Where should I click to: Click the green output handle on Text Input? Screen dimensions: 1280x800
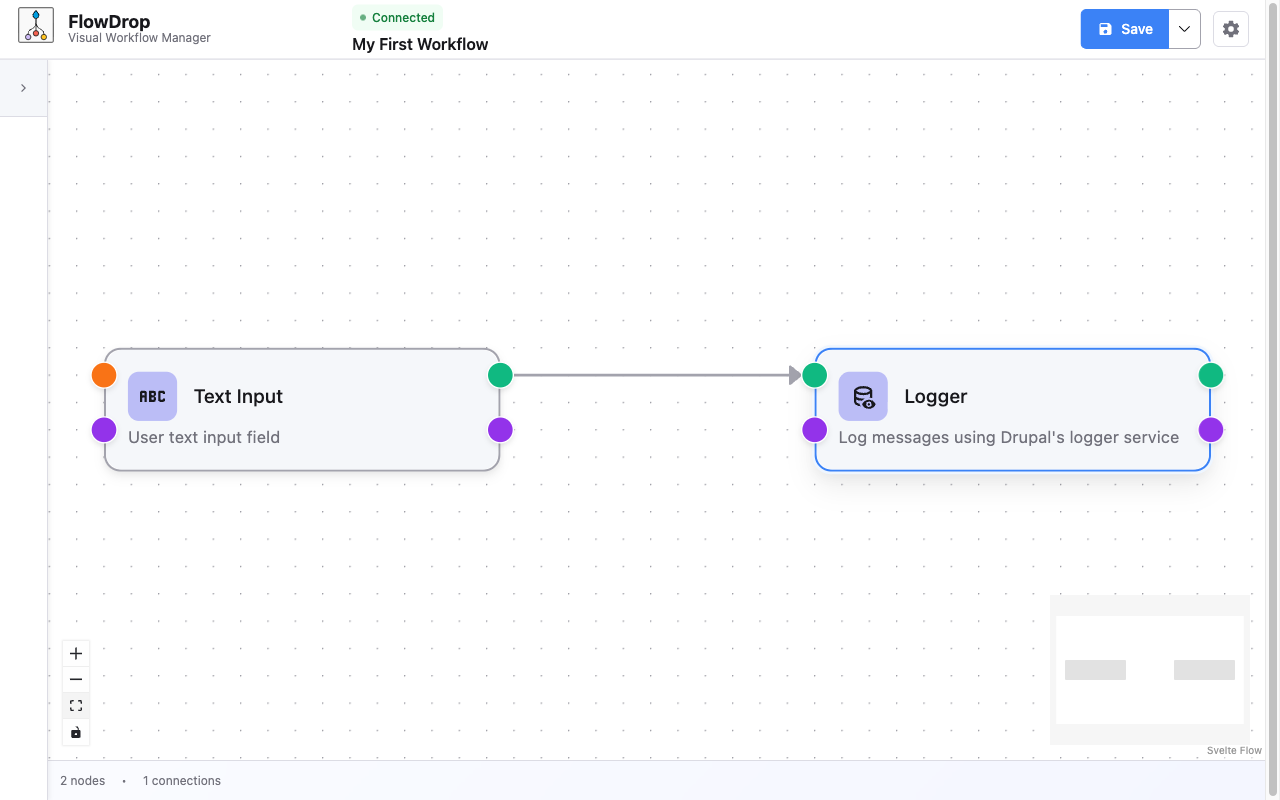click(x=500, y=375)
